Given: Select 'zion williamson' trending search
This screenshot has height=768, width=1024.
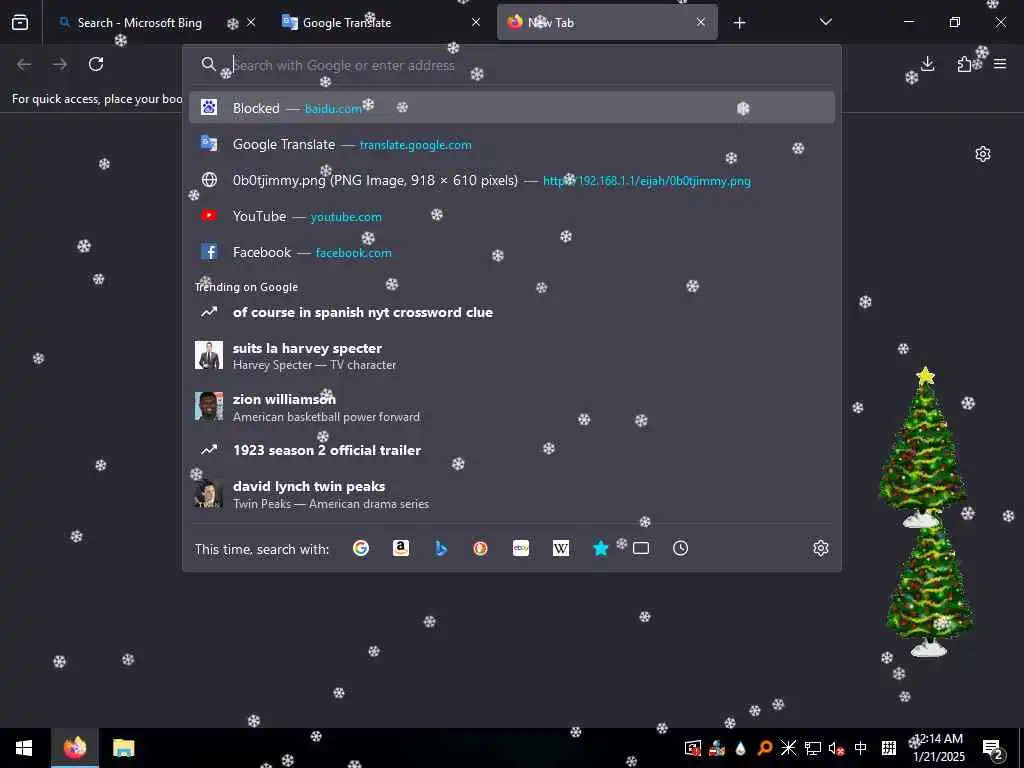Looking at the screenshot, I should tap(511, 407).
